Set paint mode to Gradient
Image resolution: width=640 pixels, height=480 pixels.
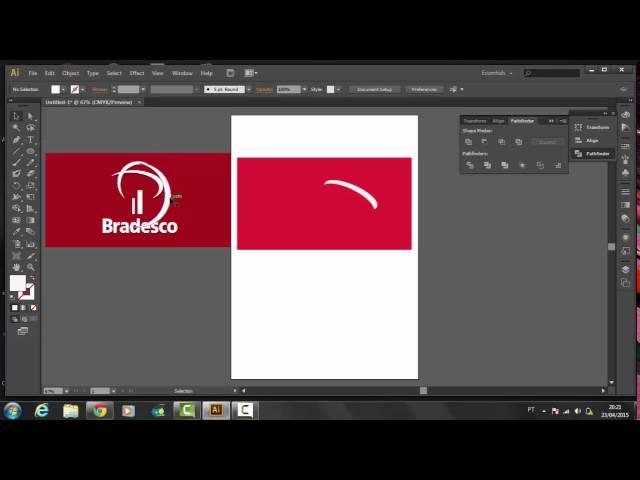[24, 308]
